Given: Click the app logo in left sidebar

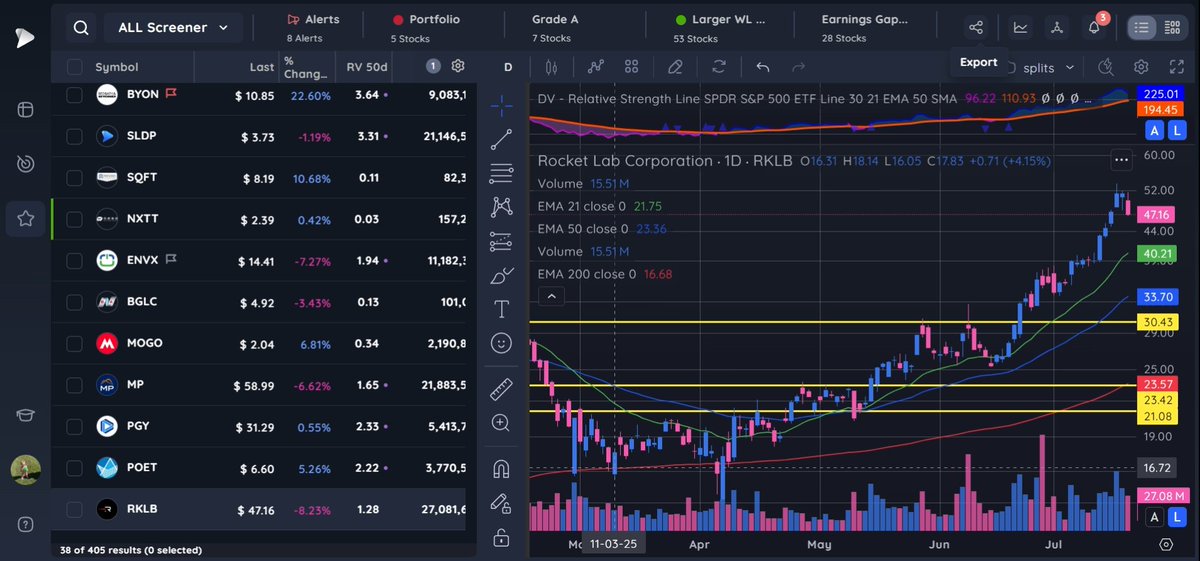Looking at the screenshot, I should (24, 37).
